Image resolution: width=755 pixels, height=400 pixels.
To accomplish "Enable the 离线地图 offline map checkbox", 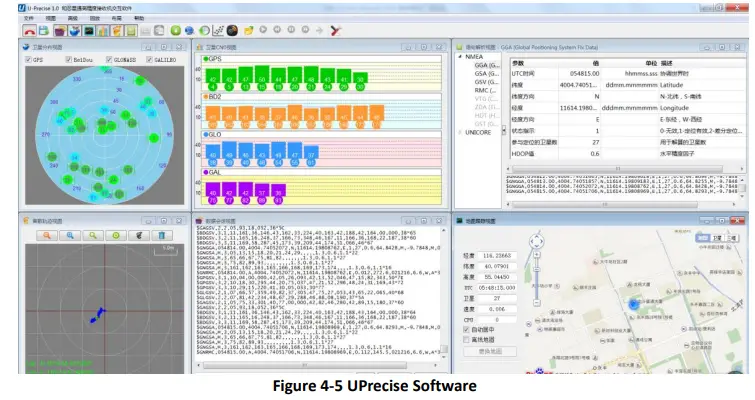I will click(466, 340).
